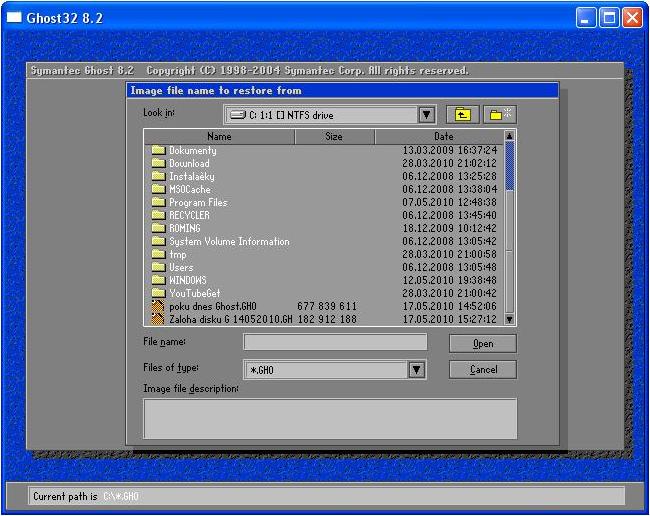The image size is (650, 516).
Task: Open the Look in drive dropdown arrow
Action: point(427,115)
